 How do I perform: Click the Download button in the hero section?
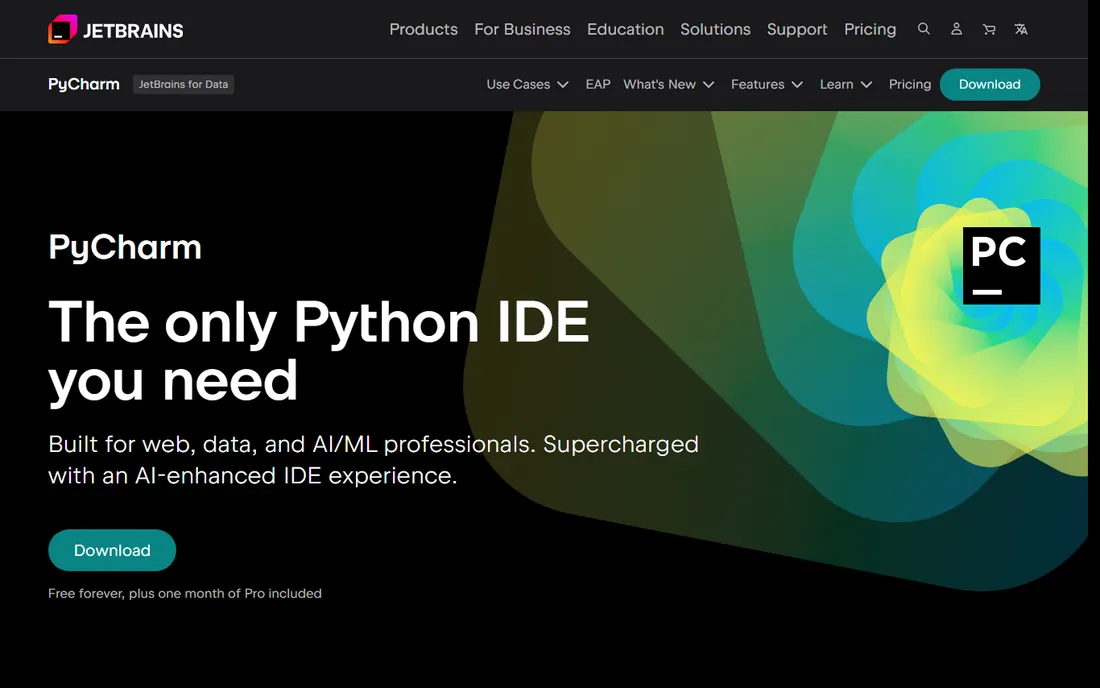pyautogui.click(x=112, y=550)
